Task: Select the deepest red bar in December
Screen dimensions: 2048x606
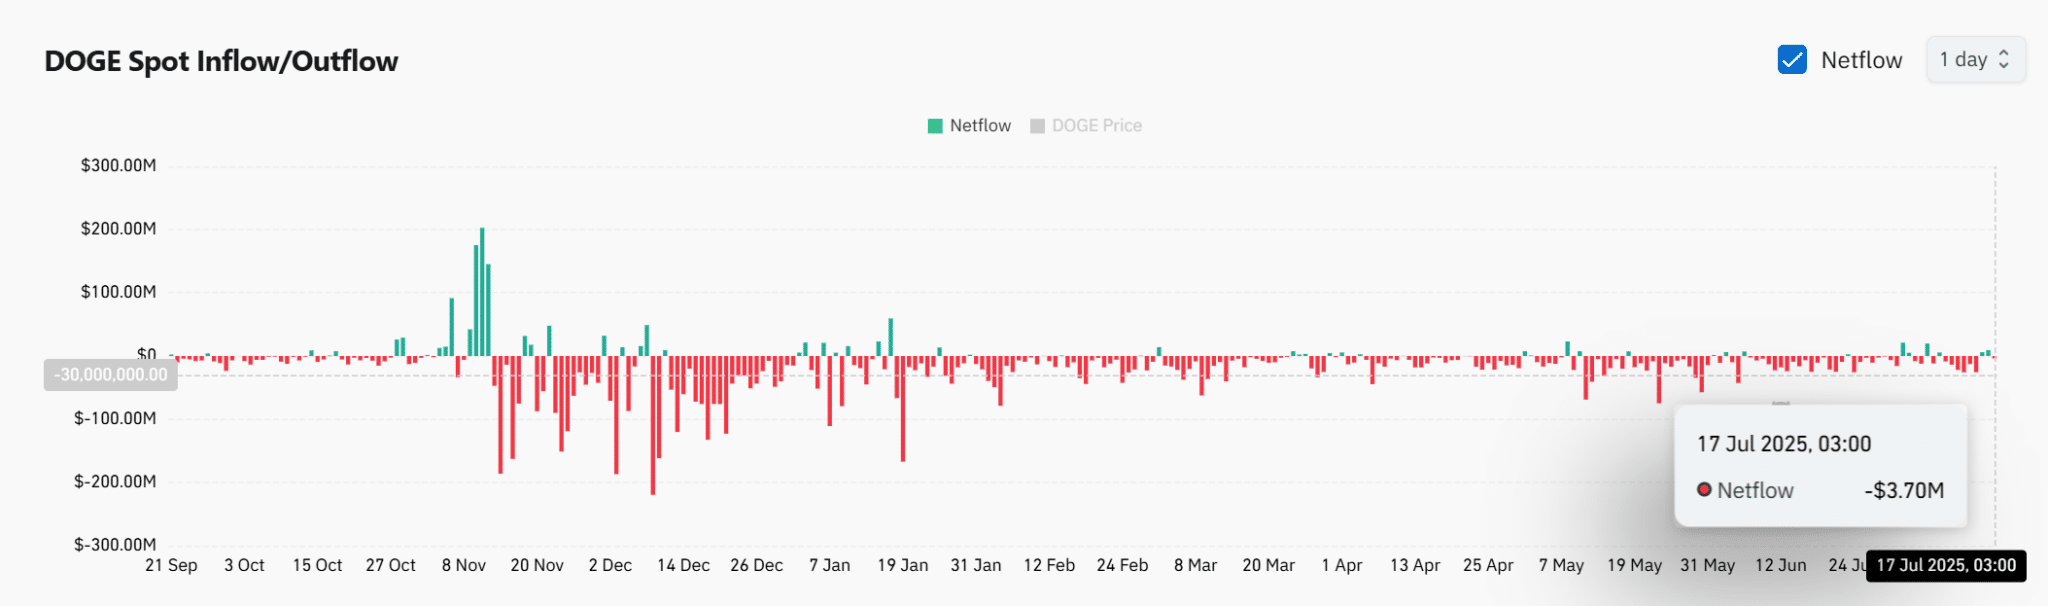Action: tap(653, 425)
